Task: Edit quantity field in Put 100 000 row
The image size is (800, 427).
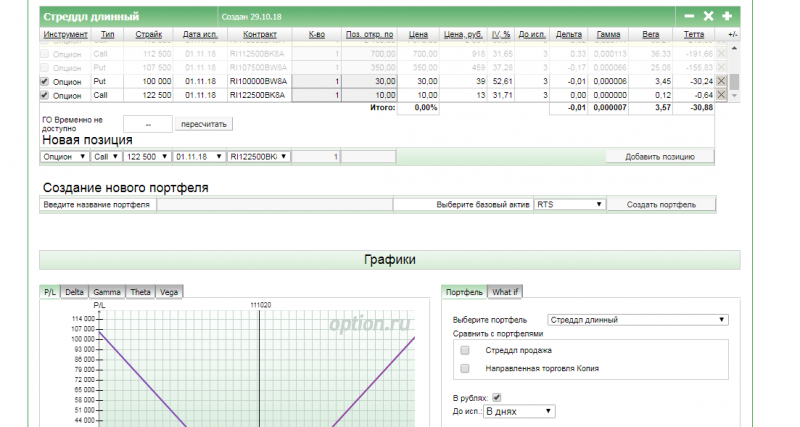Action: click(x=316, y=81)
